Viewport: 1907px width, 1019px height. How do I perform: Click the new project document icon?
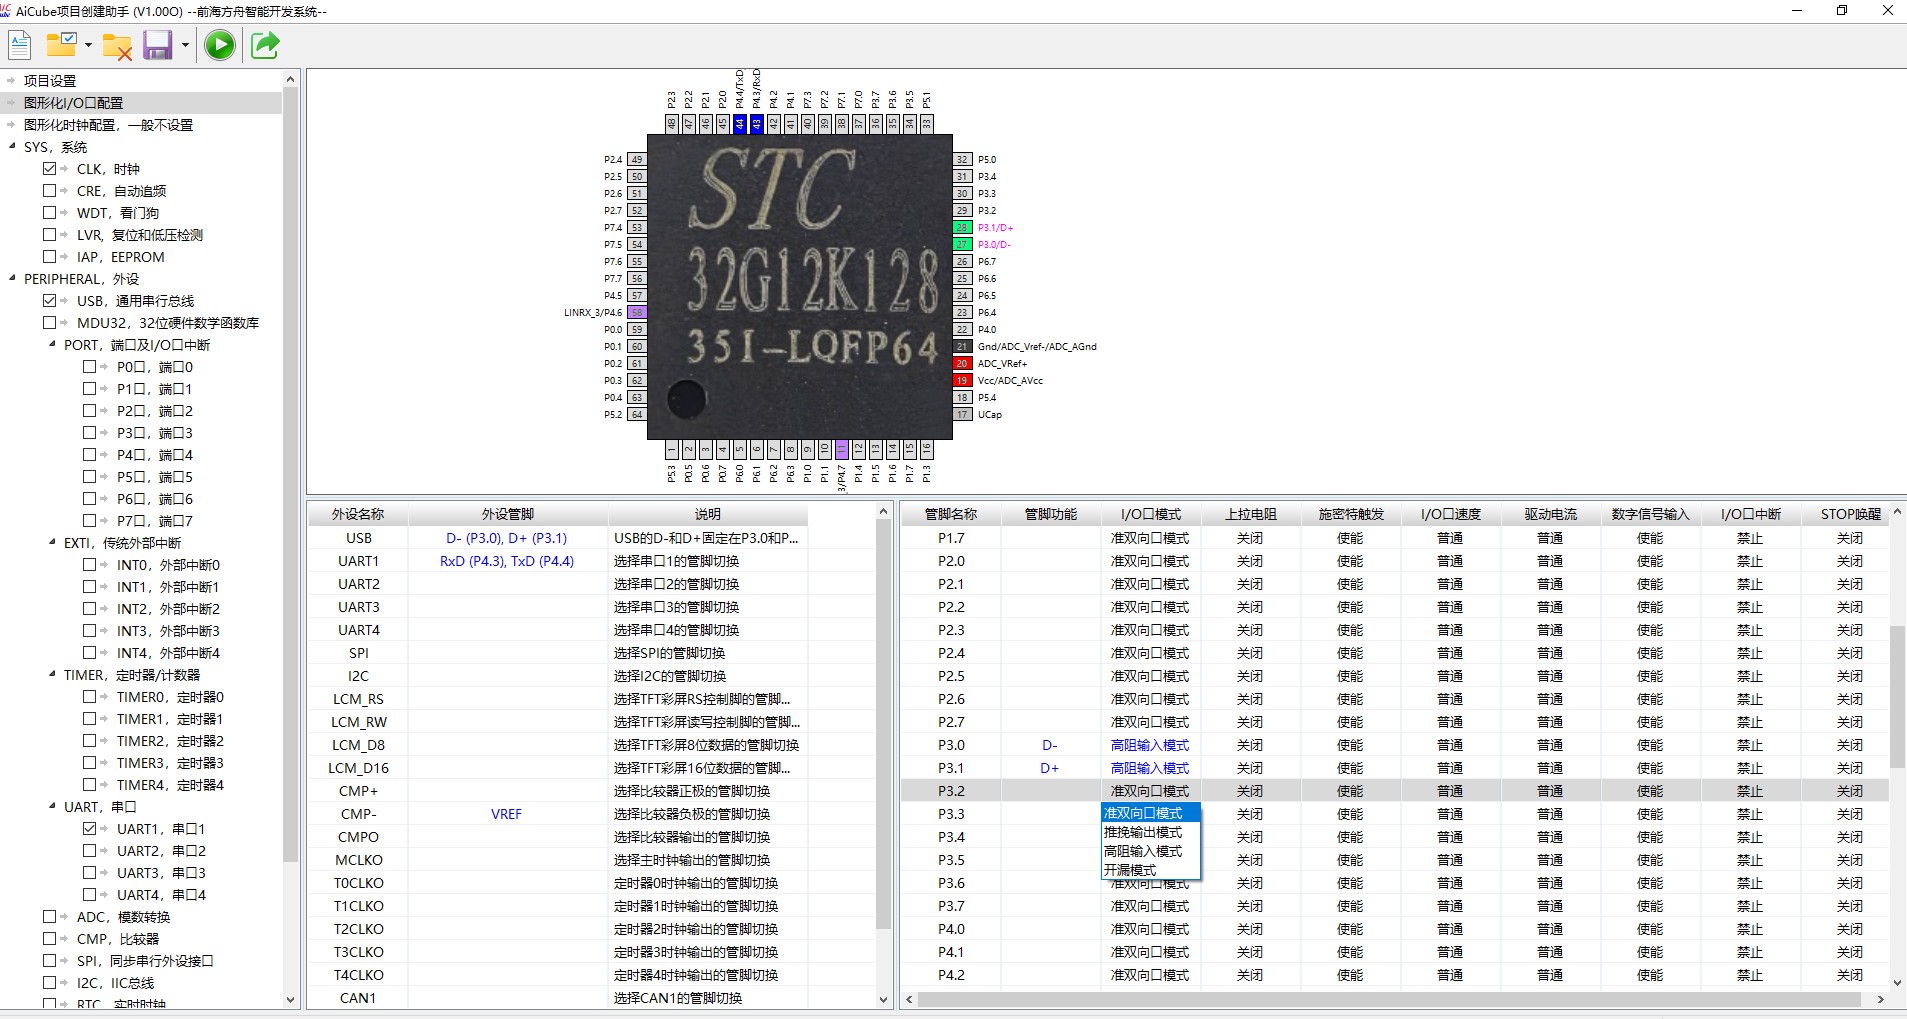[x=20, y=45]
